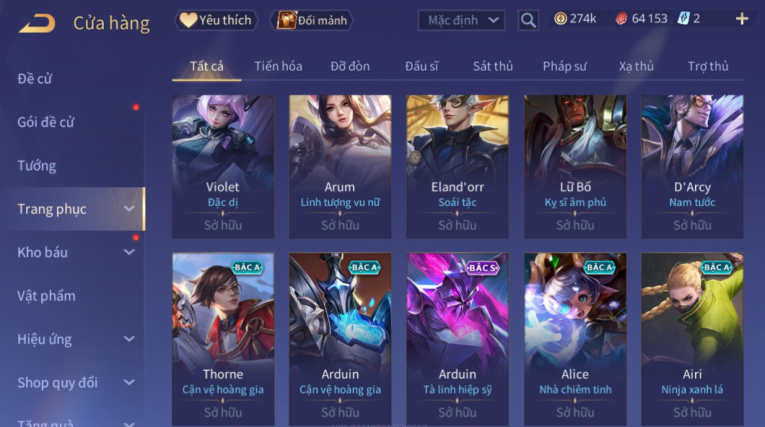Expand the Hiệu ứng sidebar section
Screen dimensions: 765x427
[x=129, y=339]
